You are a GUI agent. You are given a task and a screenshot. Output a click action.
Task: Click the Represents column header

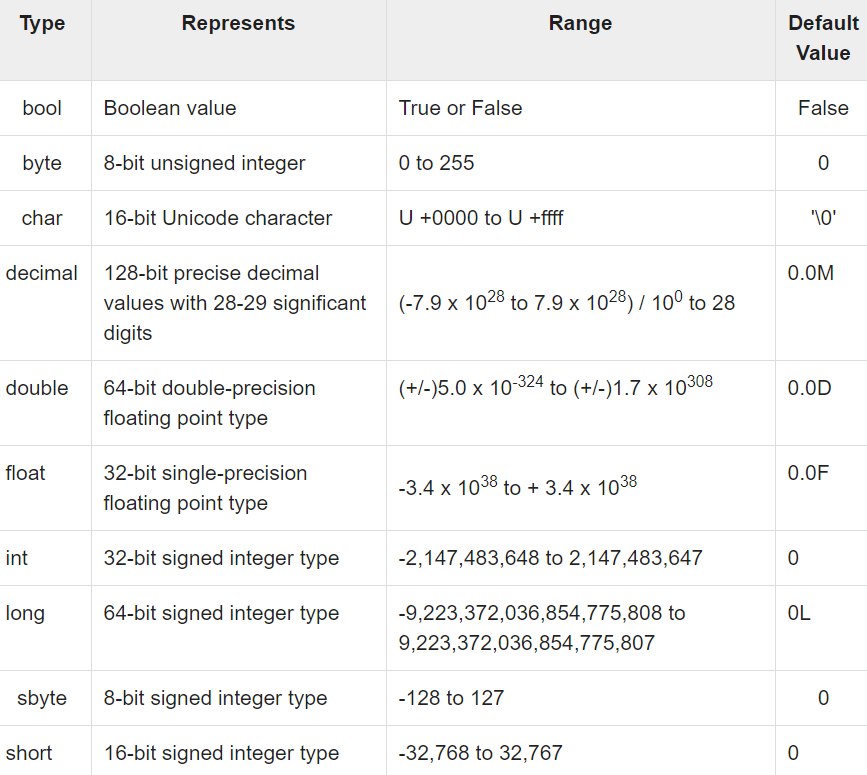pos(238,23)
